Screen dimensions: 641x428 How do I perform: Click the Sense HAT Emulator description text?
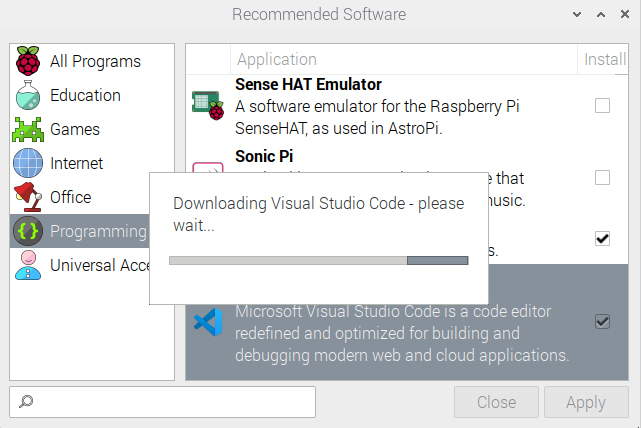click(377, 117)
